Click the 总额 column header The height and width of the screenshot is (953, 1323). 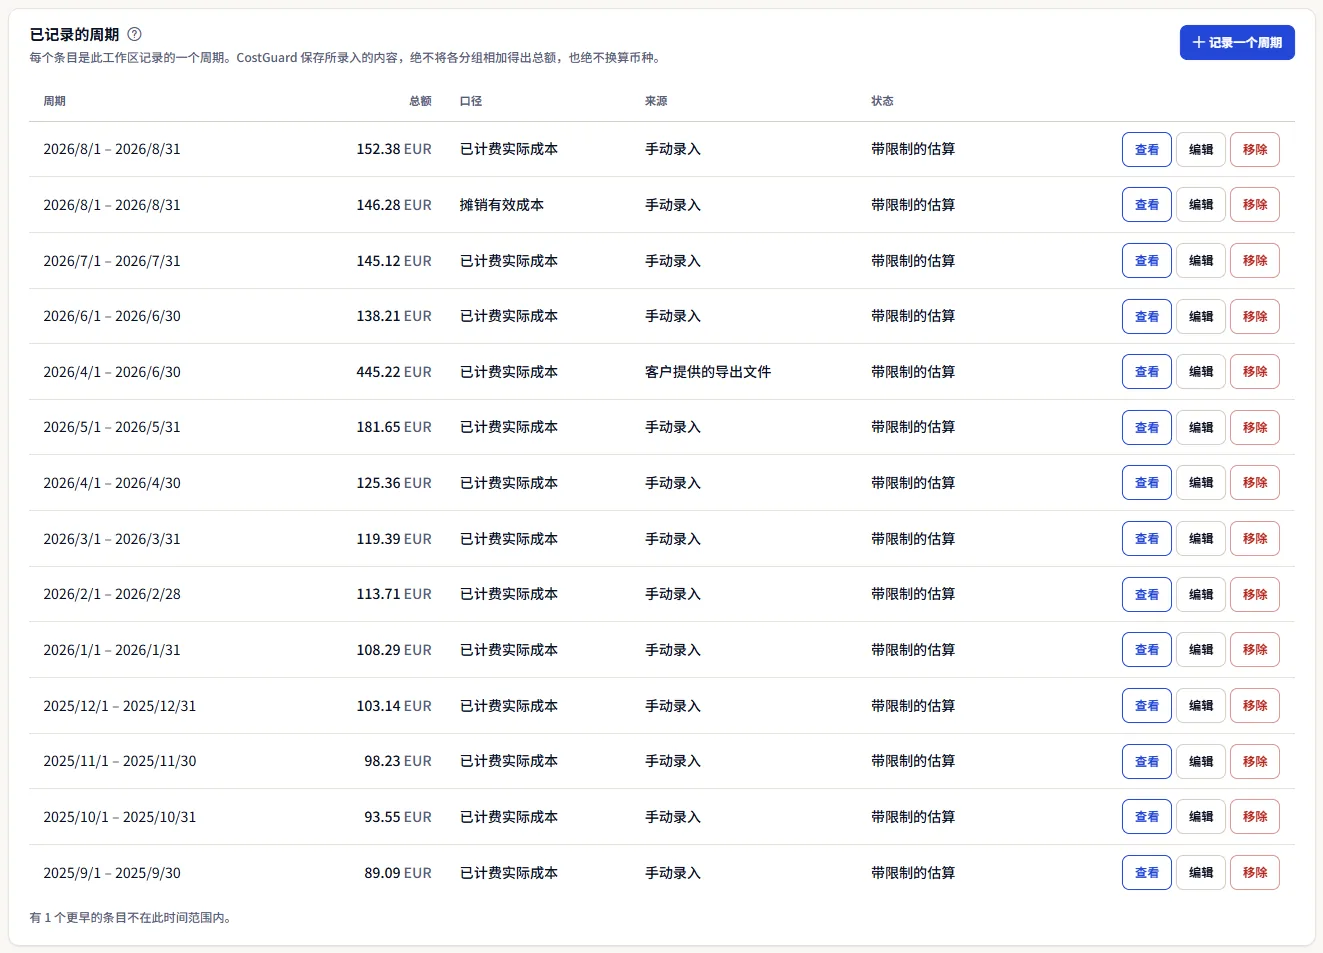click(420, 101)
